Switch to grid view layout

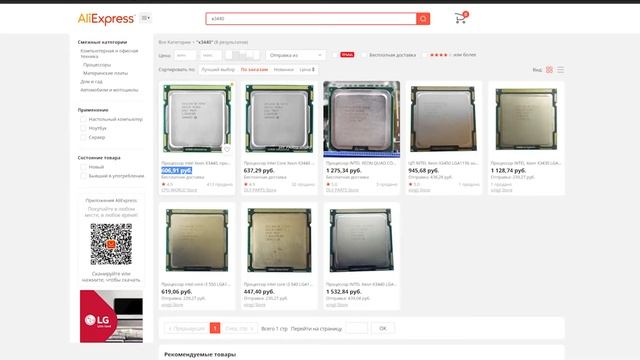point(549,70)
